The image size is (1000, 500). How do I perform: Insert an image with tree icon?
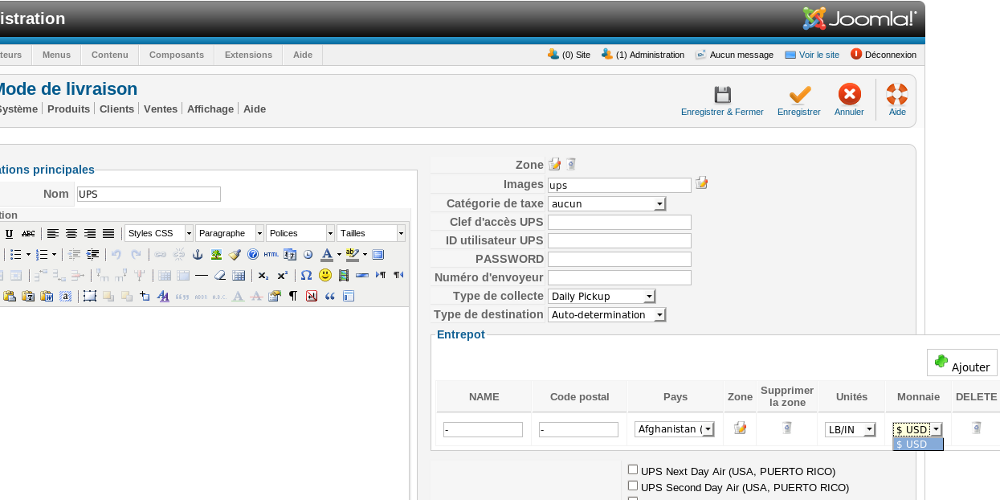[x=216, y=254]
